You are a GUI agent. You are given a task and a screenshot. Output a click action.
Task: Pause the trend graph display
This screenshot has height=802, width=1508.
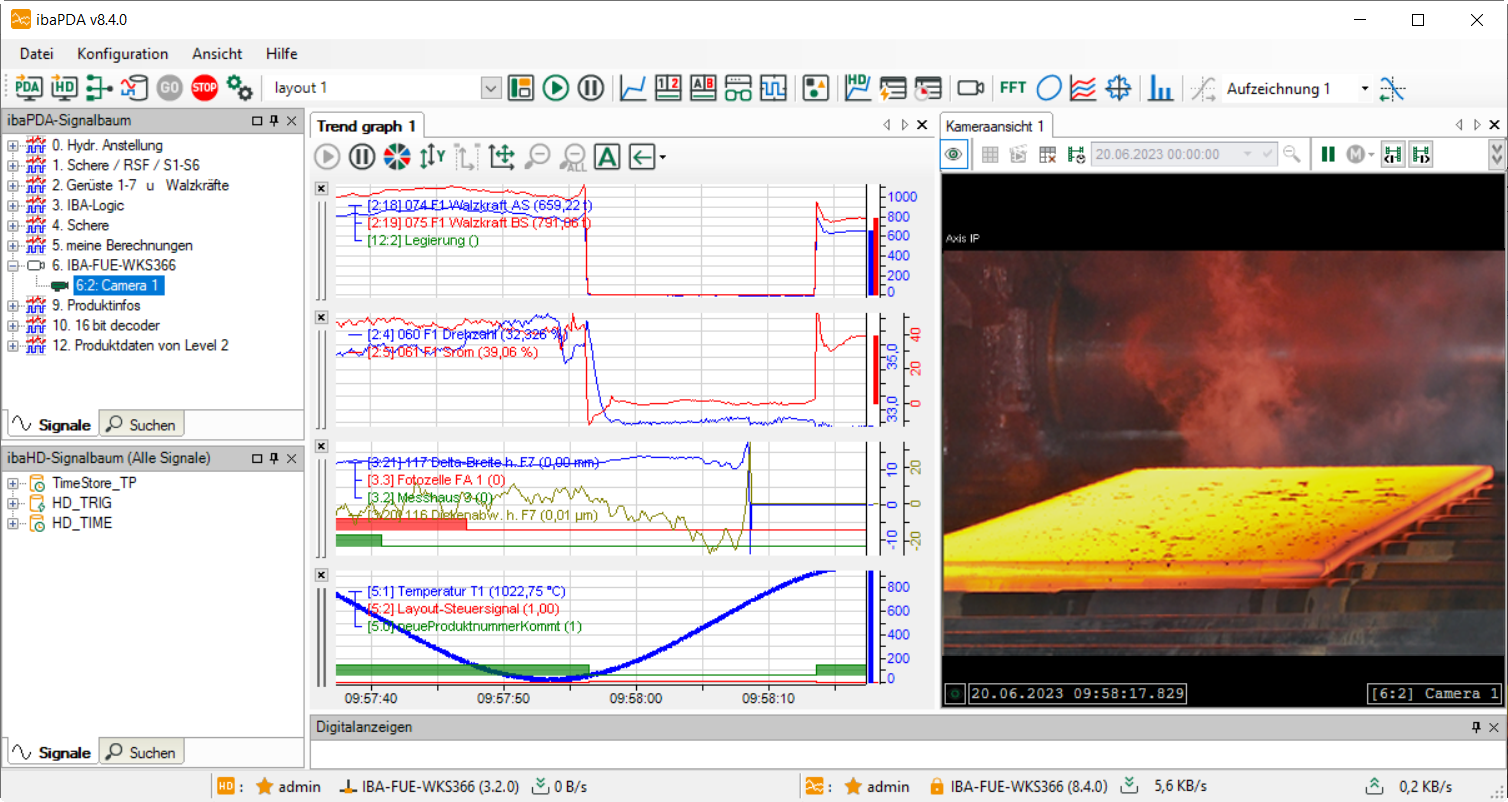[361, 156]
